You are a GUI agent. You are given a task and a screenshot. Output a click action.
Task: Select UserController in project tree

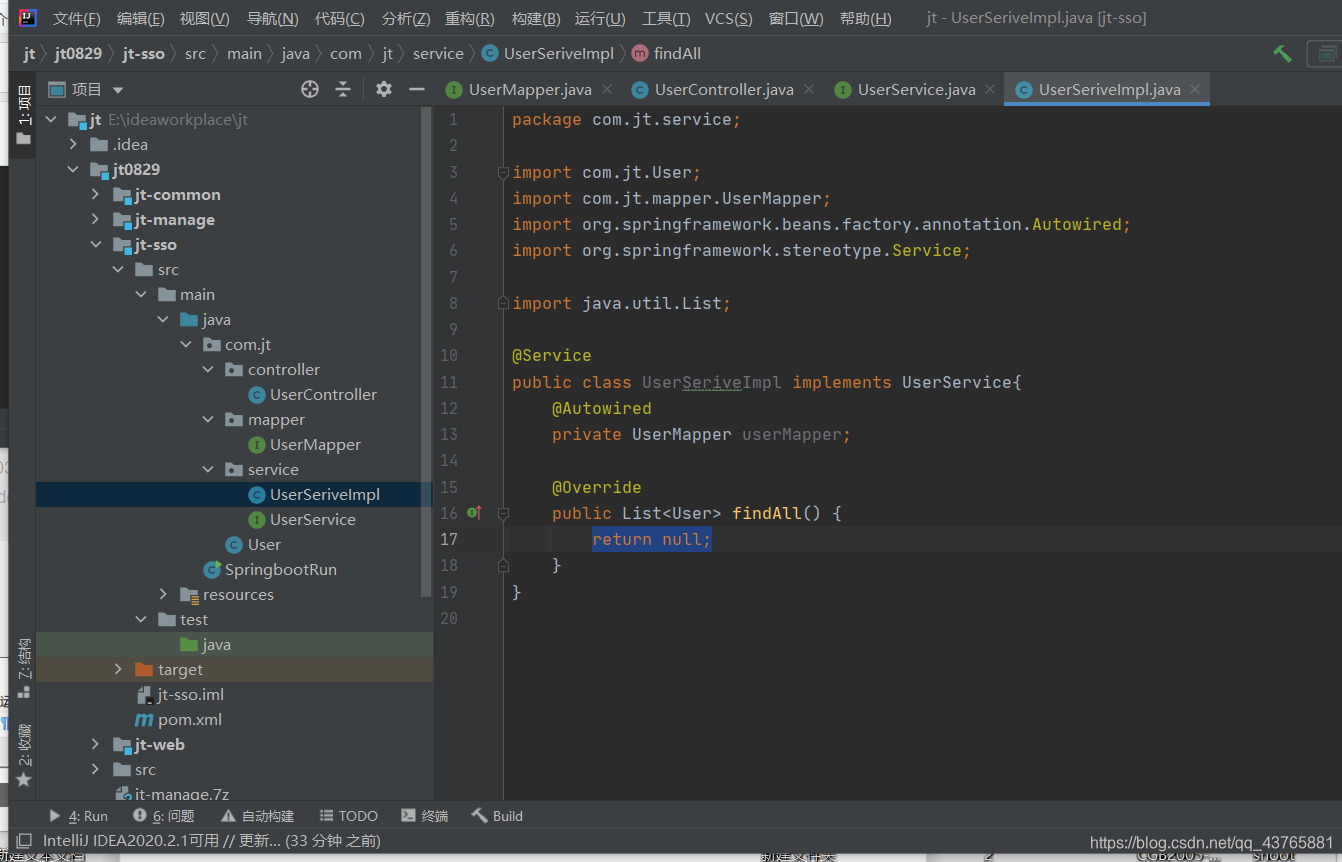click(323, 395)
